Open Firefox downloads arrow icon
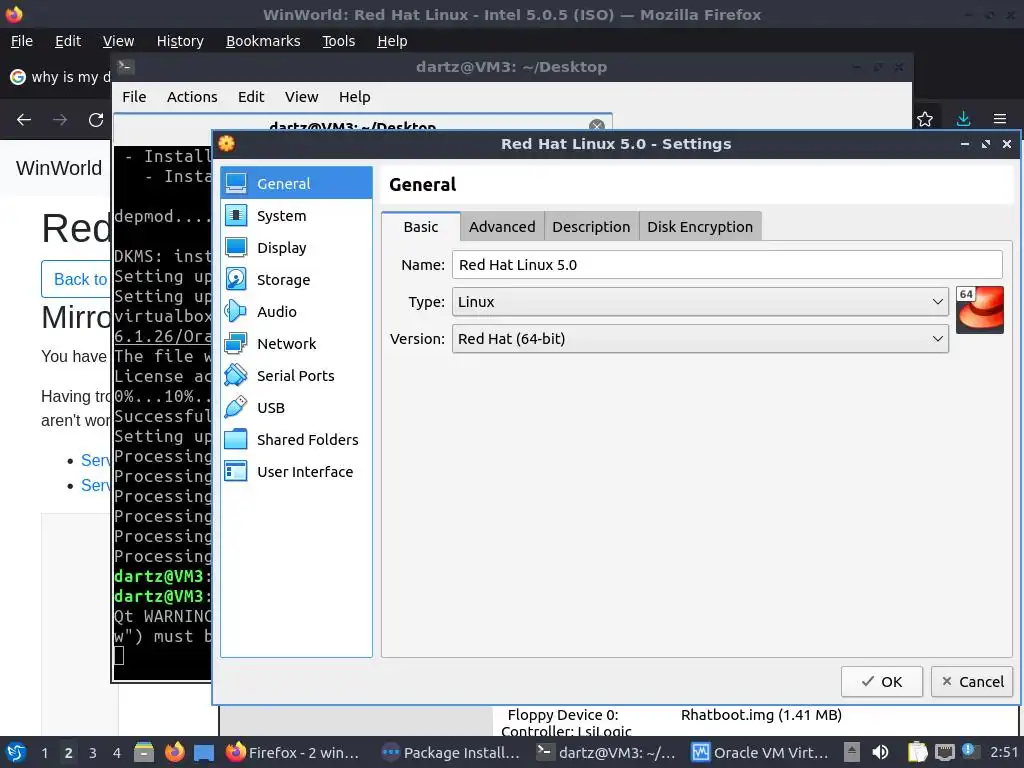1024x768 pixels. (x=963, y=120)
